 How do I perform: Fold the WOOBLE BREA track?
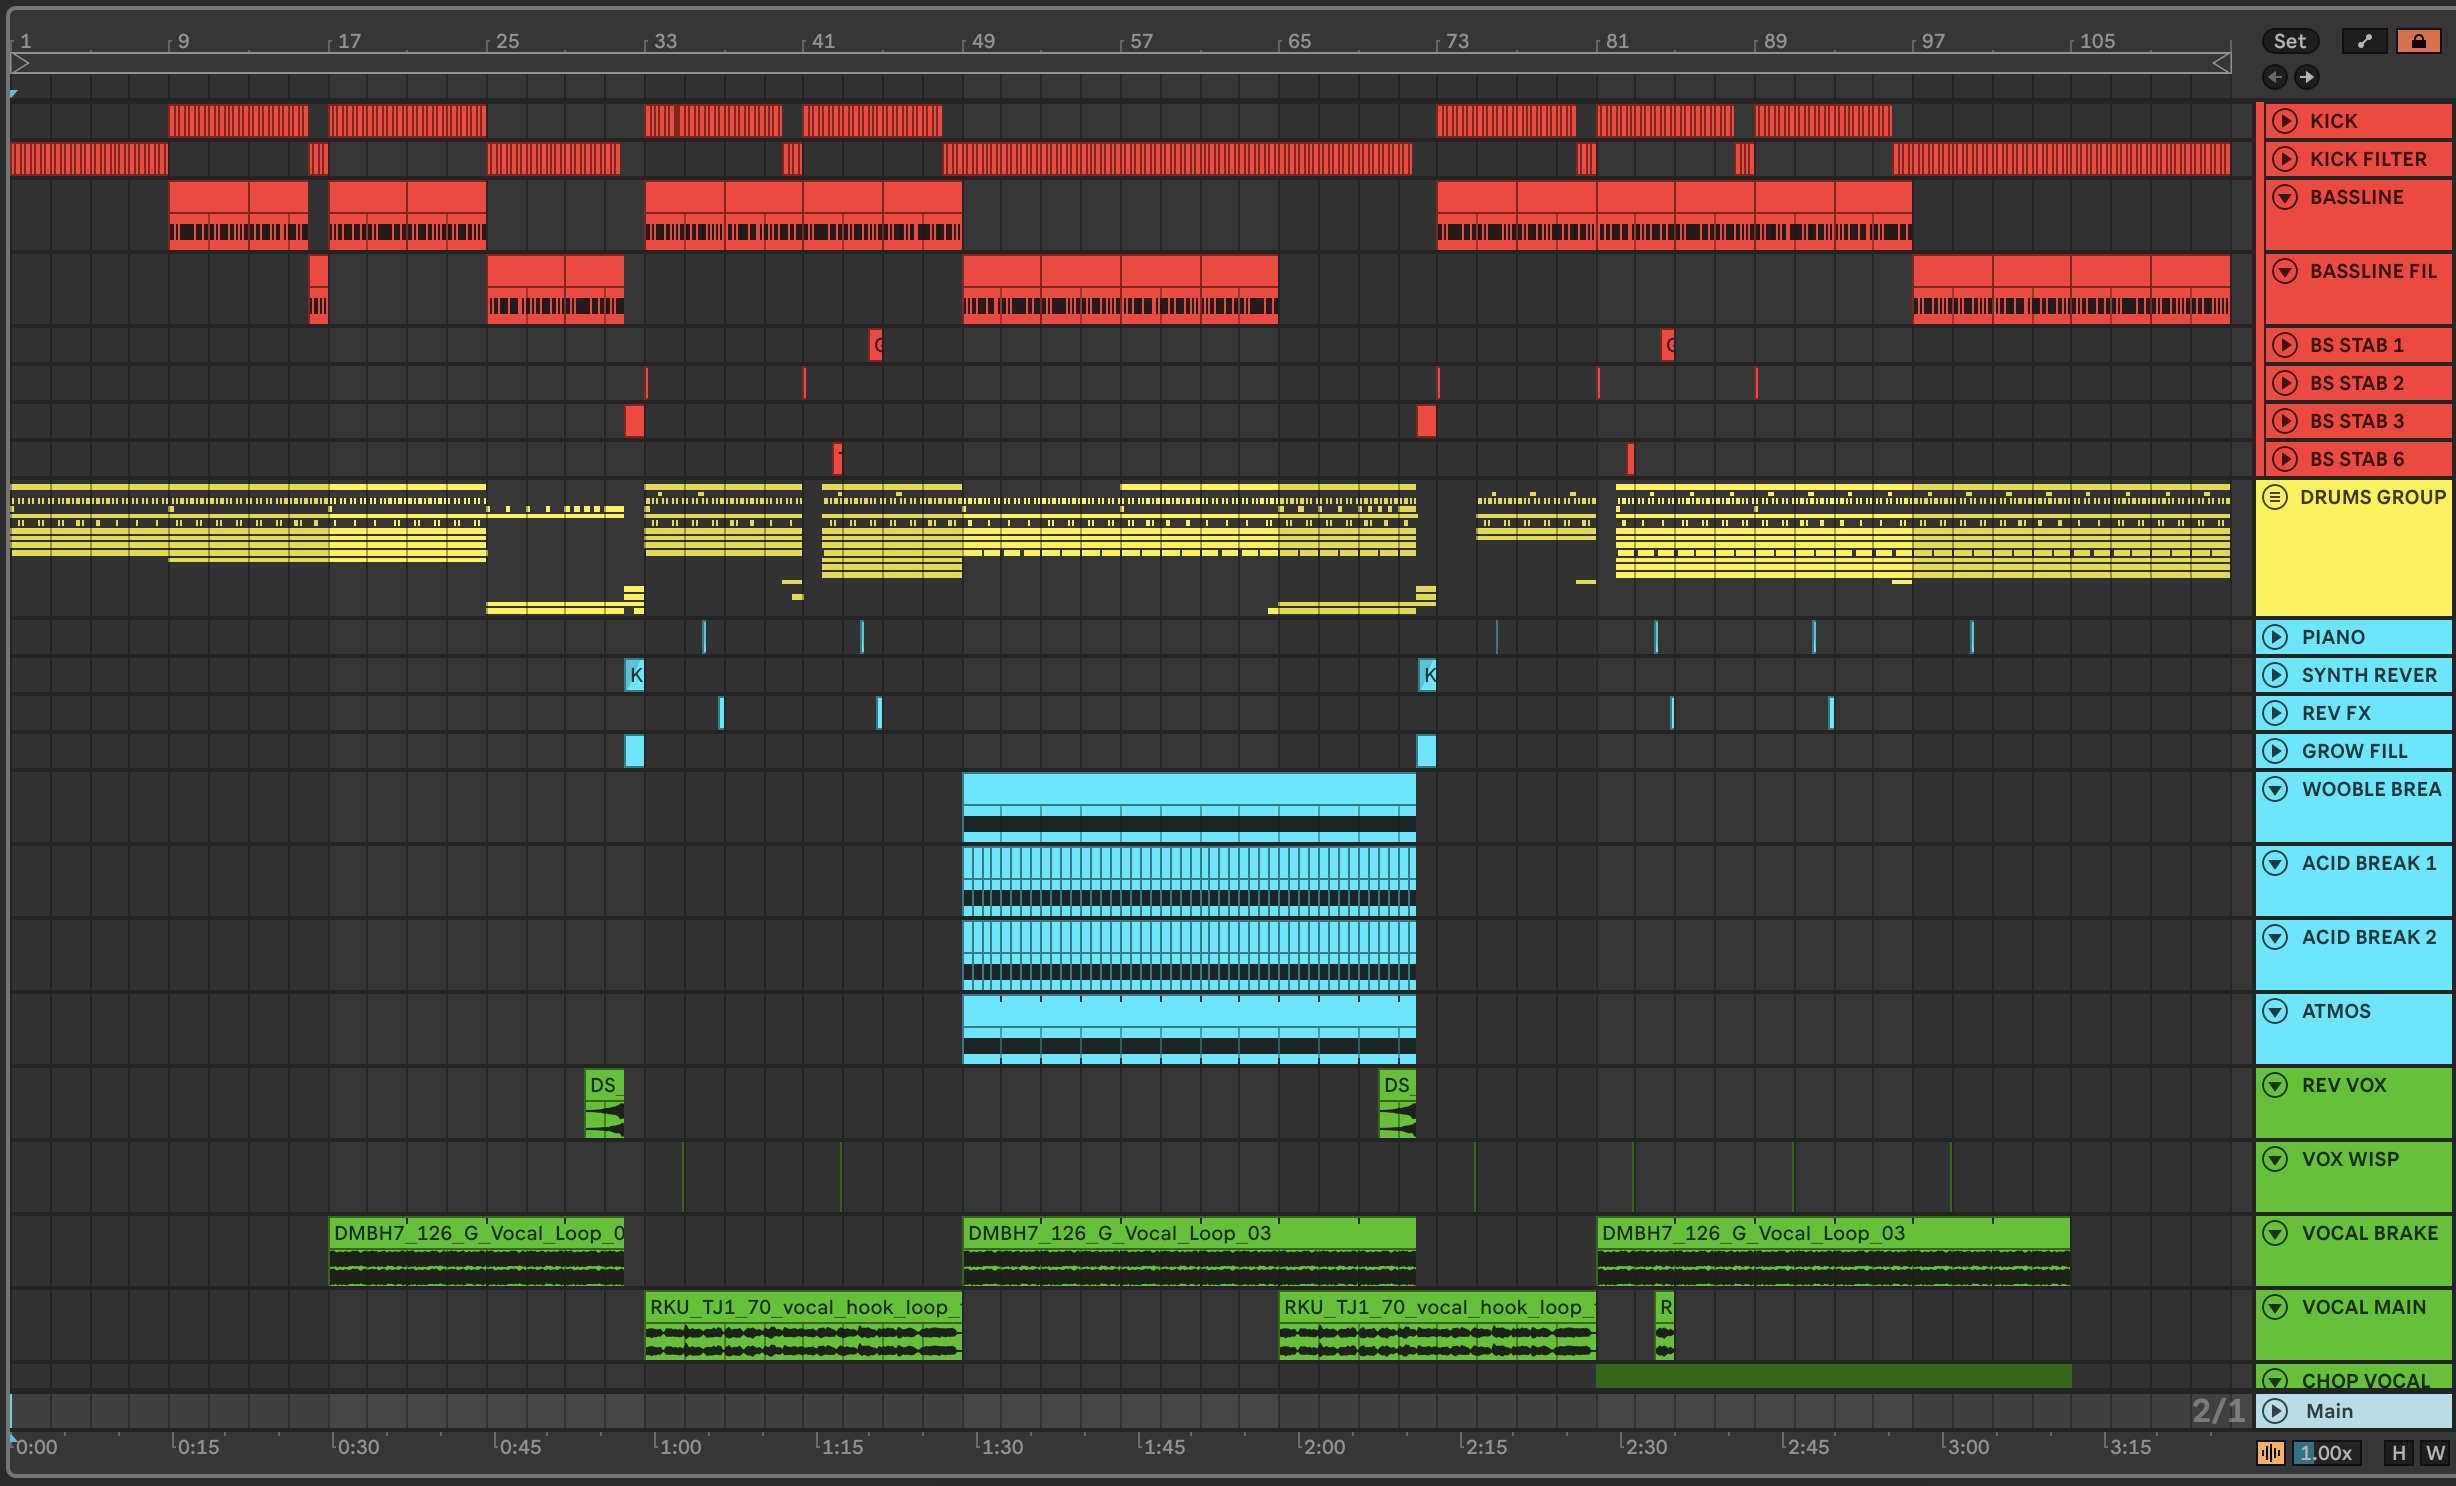2275,789
